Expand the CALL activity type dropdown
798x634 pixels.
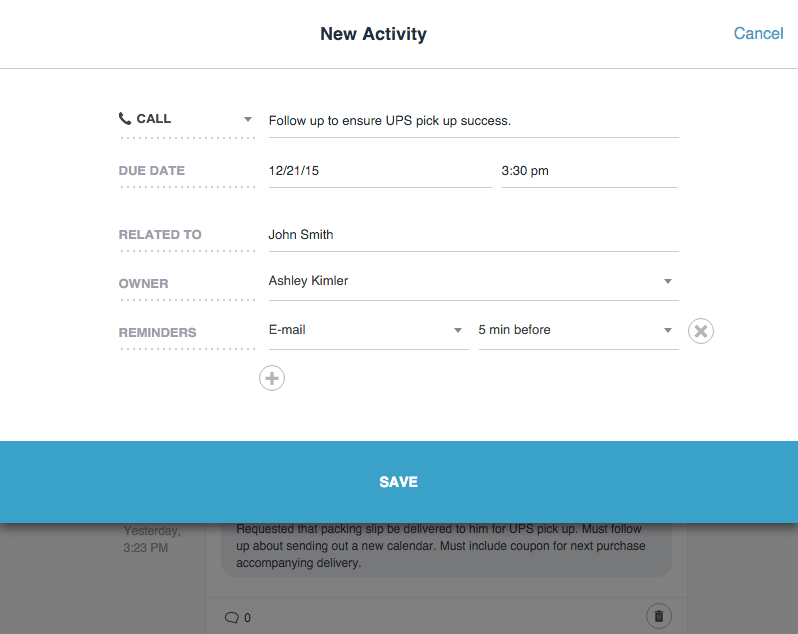tap(248, 120)
